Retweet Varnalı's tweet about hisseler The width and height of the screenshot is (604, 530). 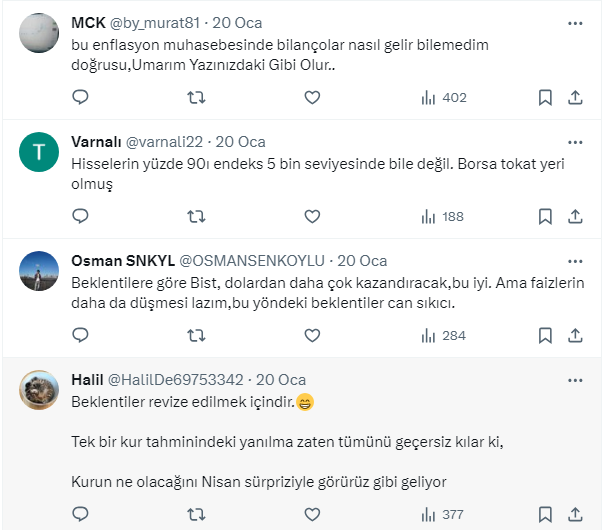coord(197,215)
